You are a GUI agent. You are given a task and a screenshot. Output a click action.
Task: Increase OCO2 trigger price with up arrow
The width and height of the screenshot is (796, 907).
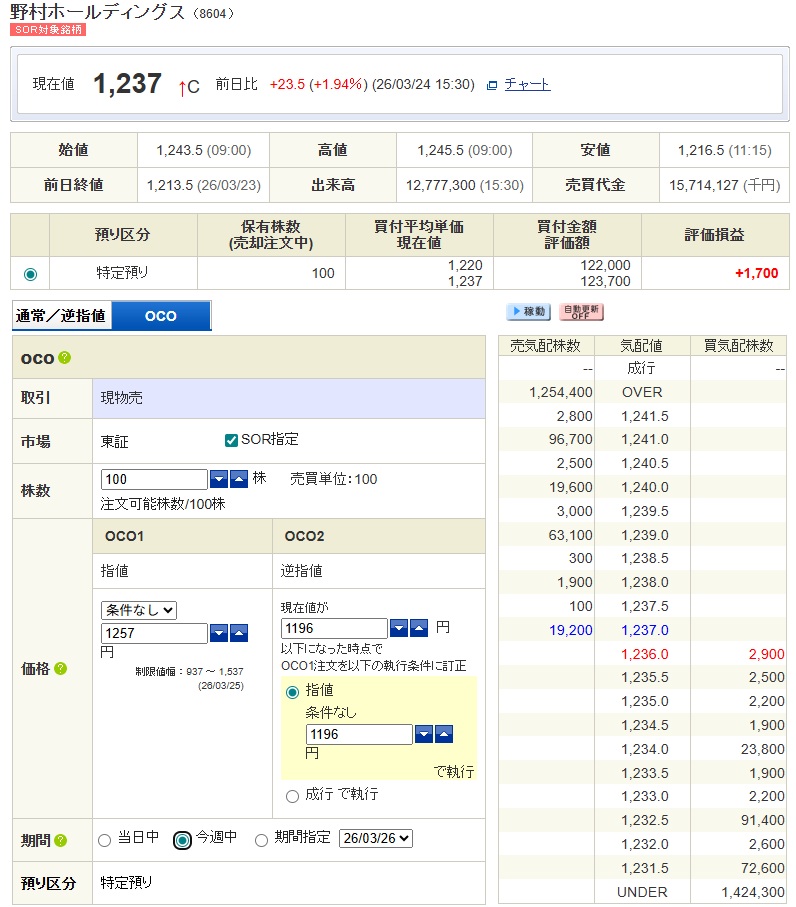coord(419,628)
